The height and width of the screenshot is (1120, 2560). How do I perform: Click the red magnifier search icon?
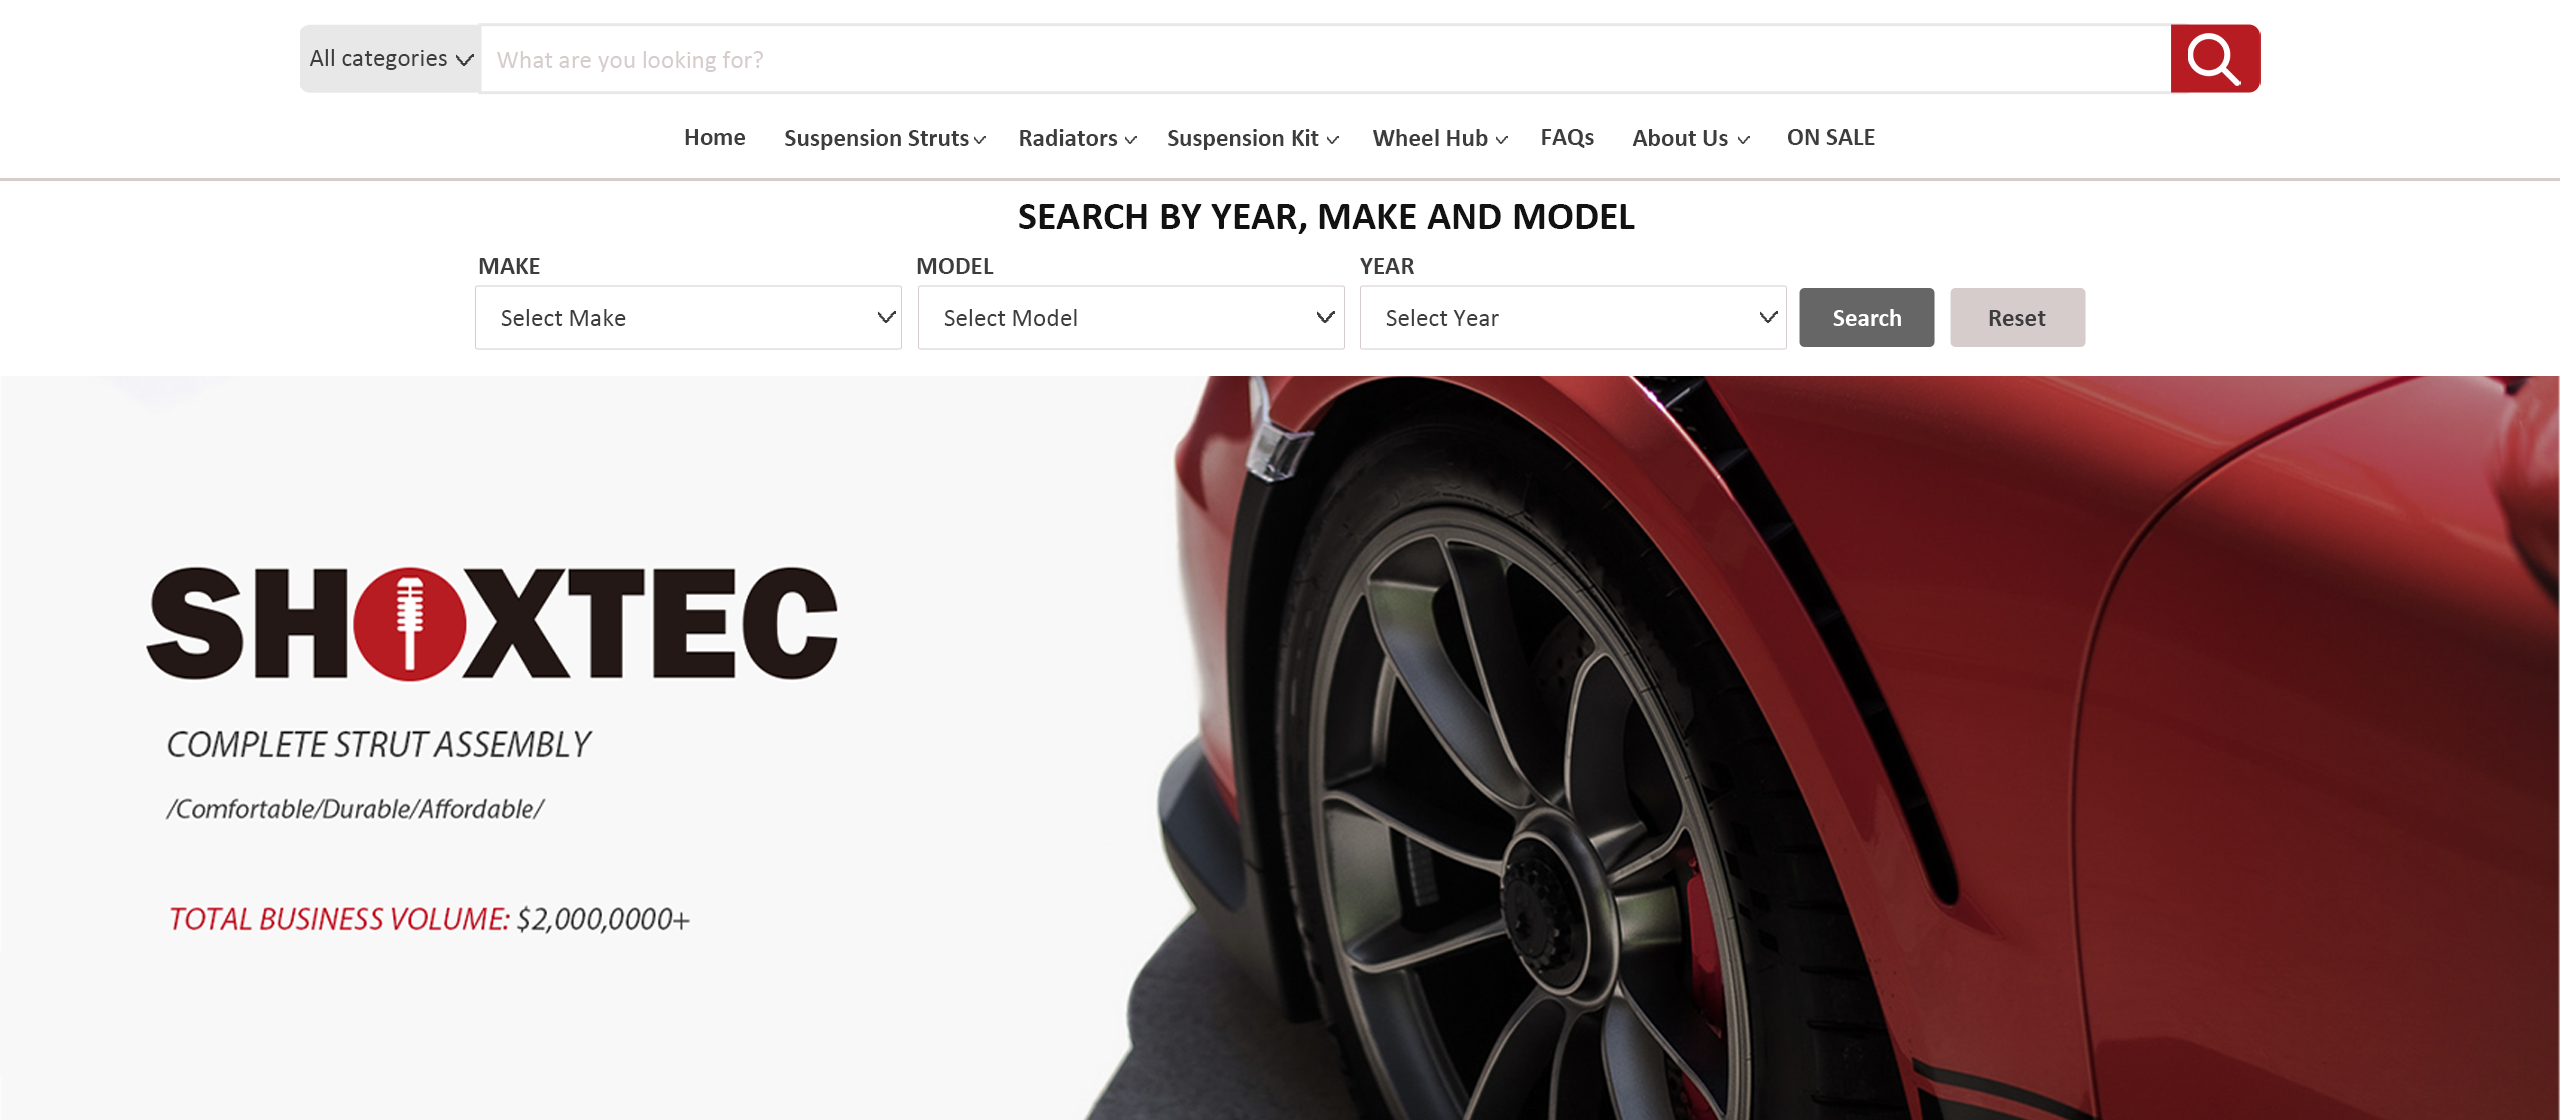(x=2215, y=59)
